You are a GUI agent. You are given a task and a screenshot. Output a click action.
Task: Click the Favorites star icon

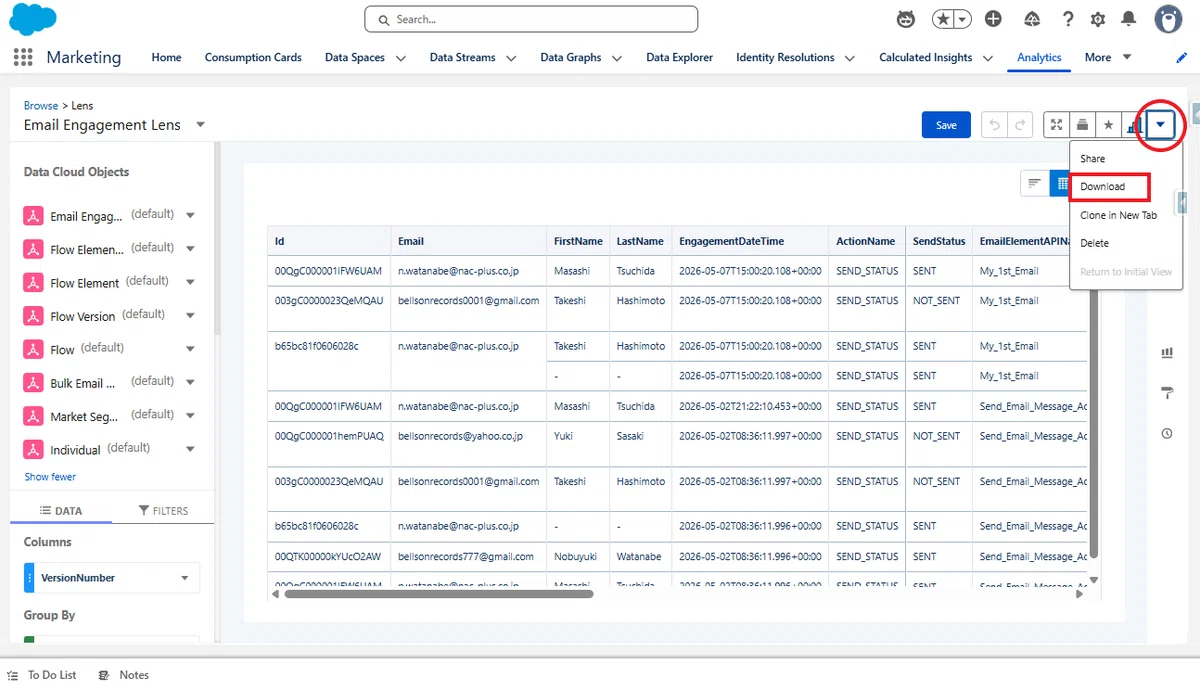(x=944, y=19)
